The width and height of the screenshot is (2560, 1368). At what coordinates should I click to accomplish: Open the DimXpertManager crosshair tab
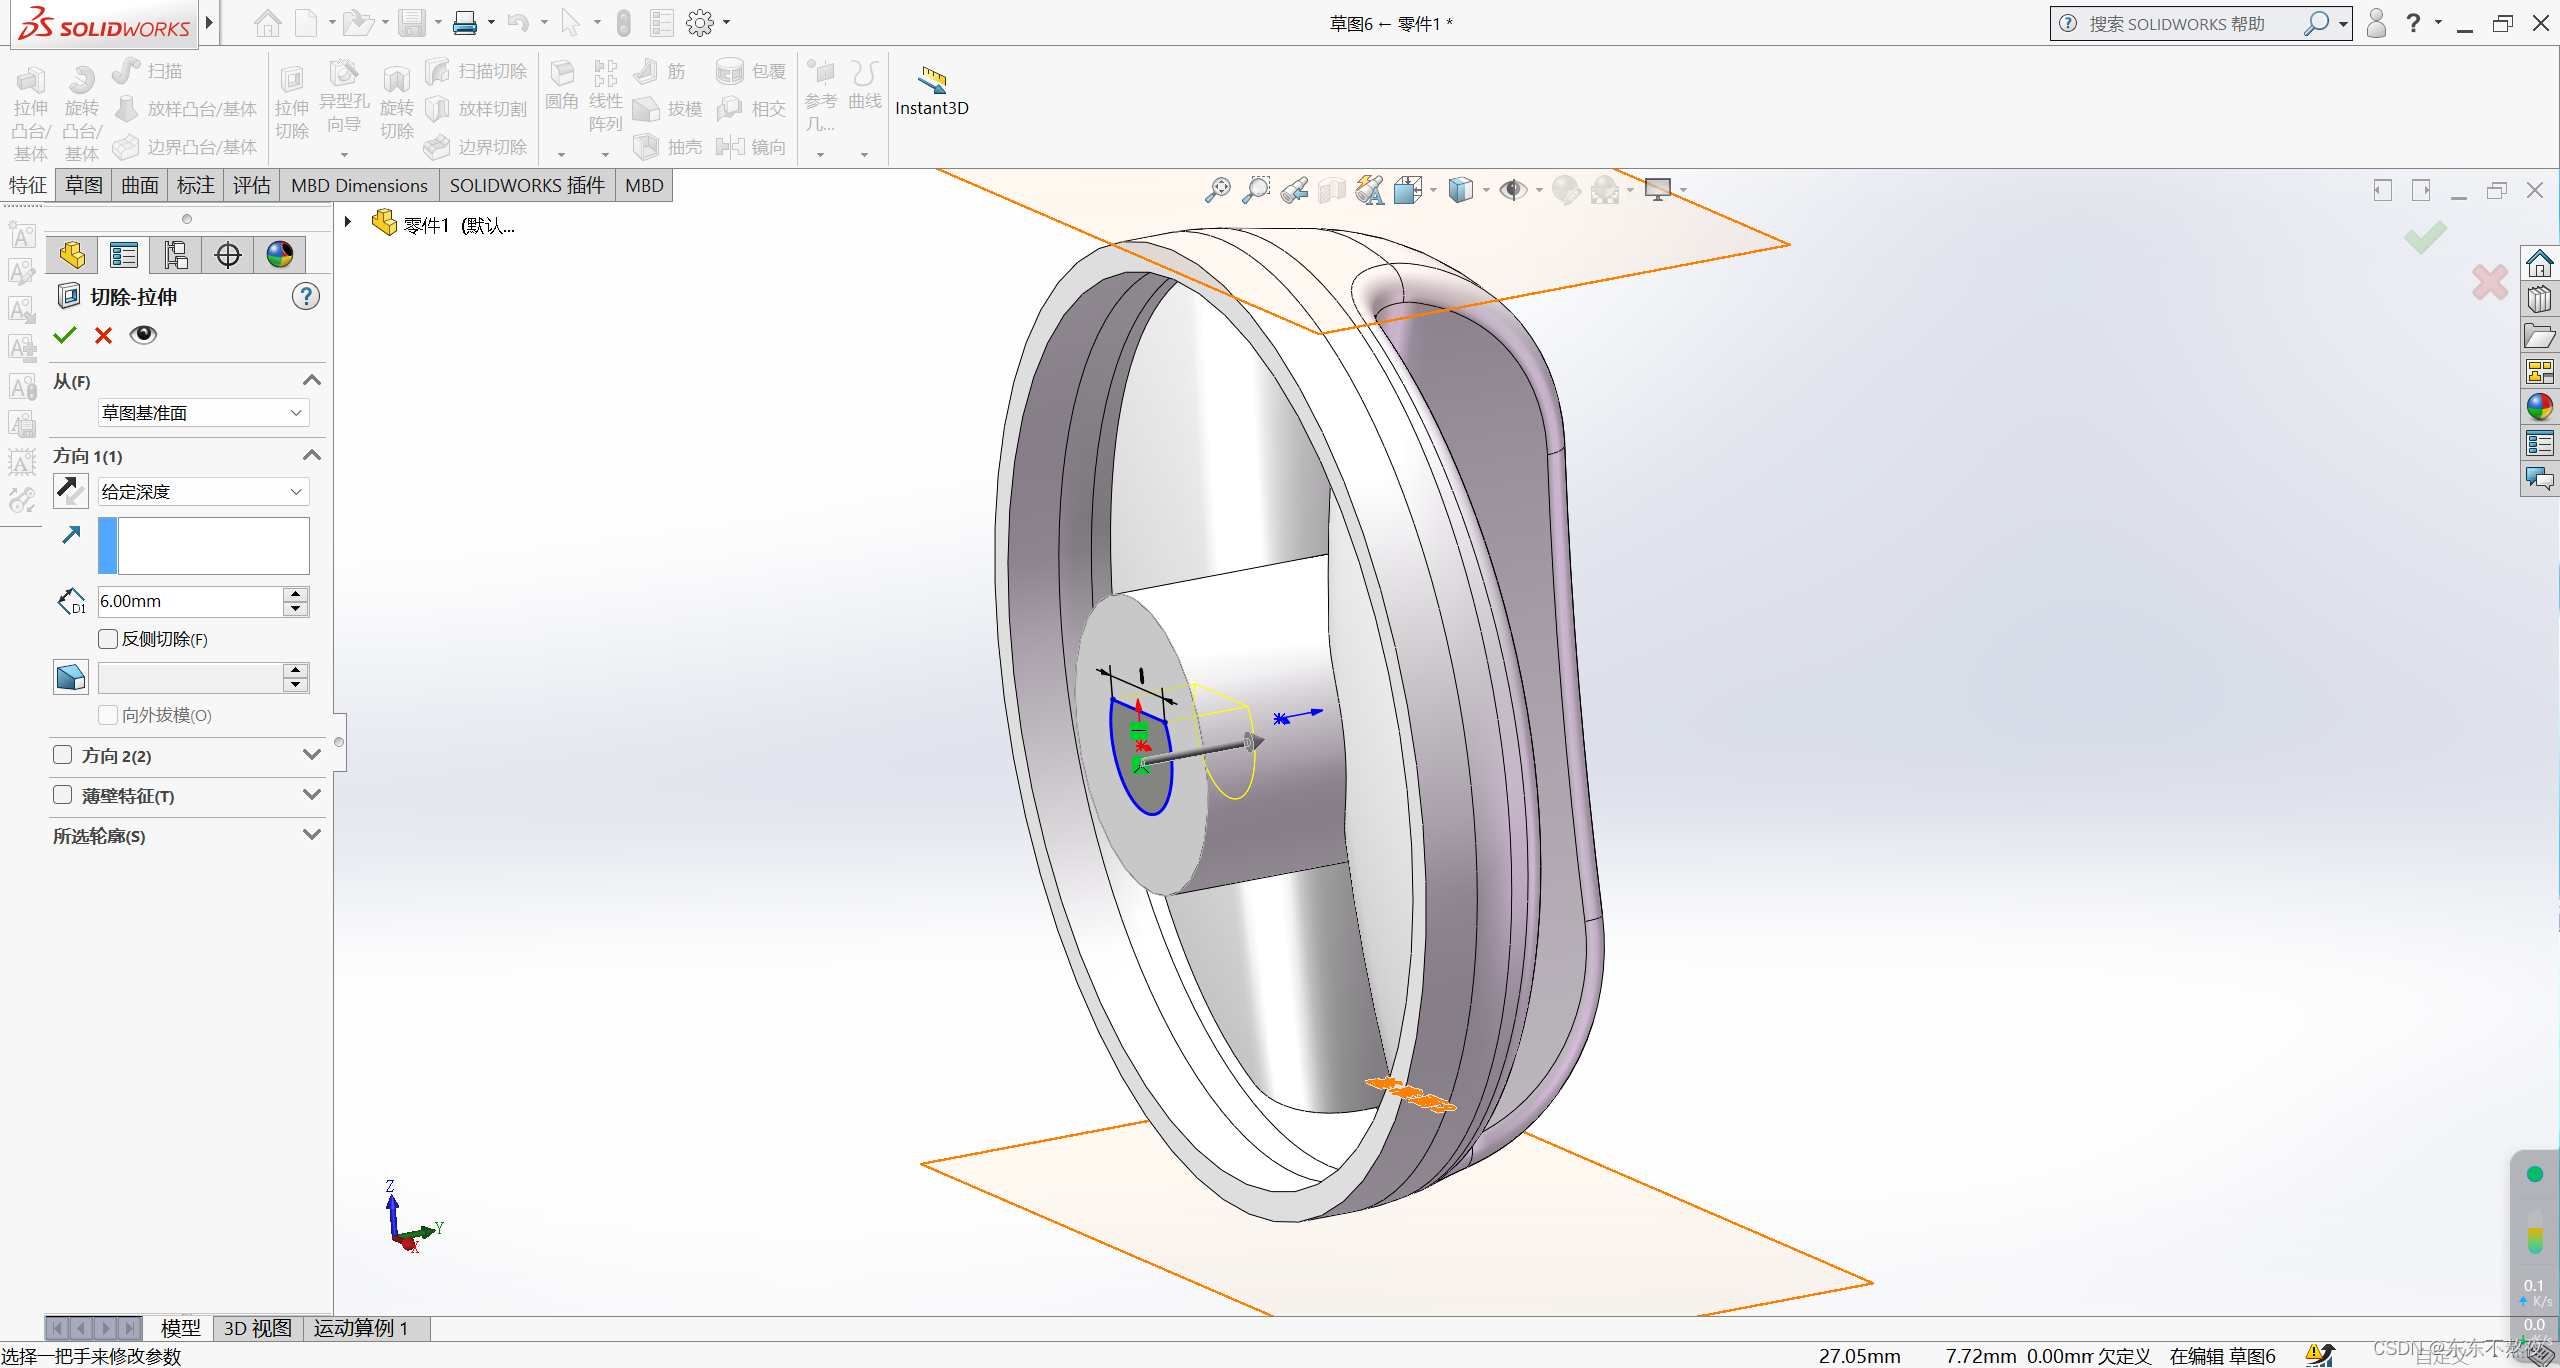(x=228, y=255)
